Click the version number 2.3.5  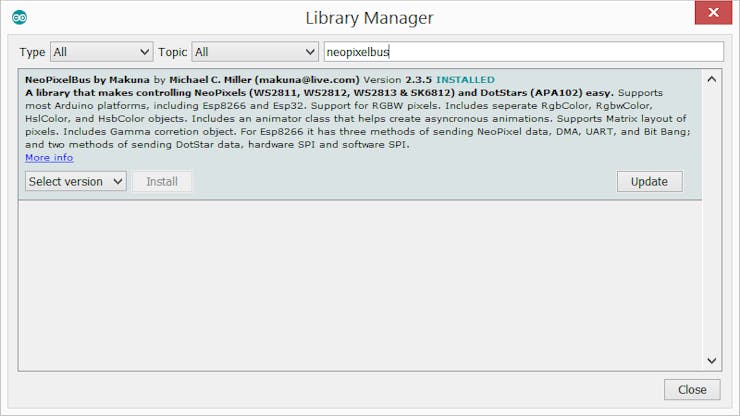(418, 80)
